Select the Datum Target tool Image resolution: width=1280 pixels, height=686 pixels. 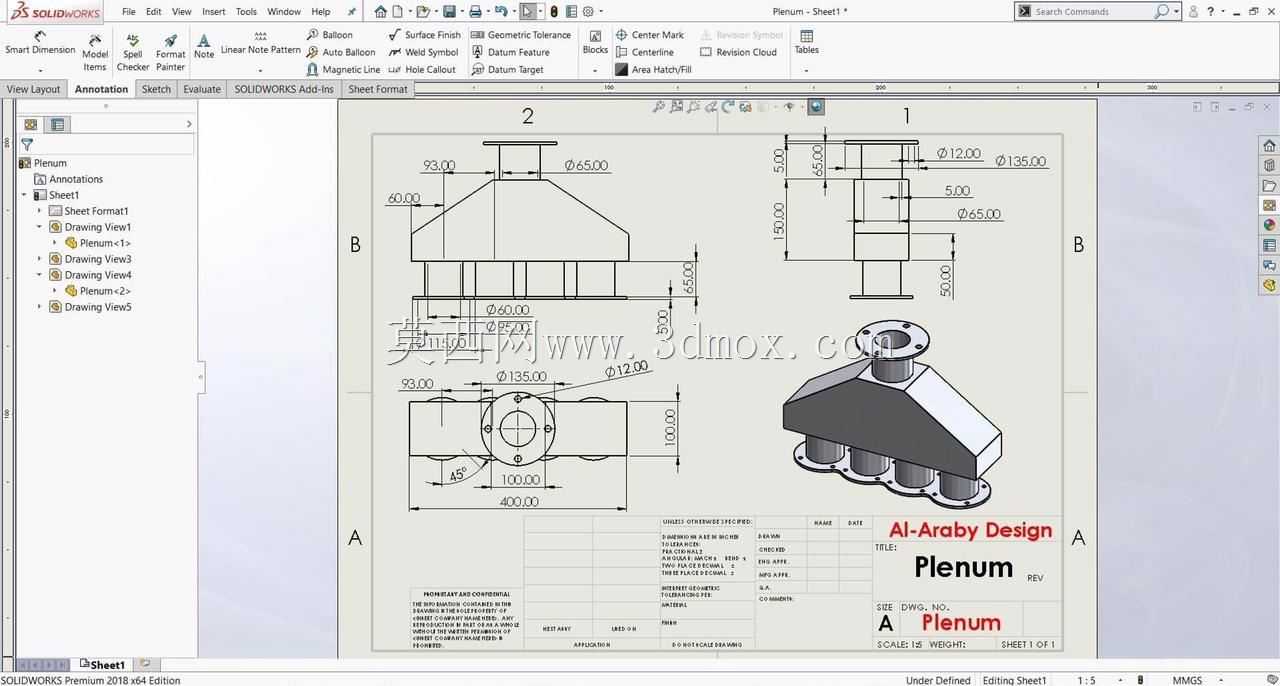point(508,70)
